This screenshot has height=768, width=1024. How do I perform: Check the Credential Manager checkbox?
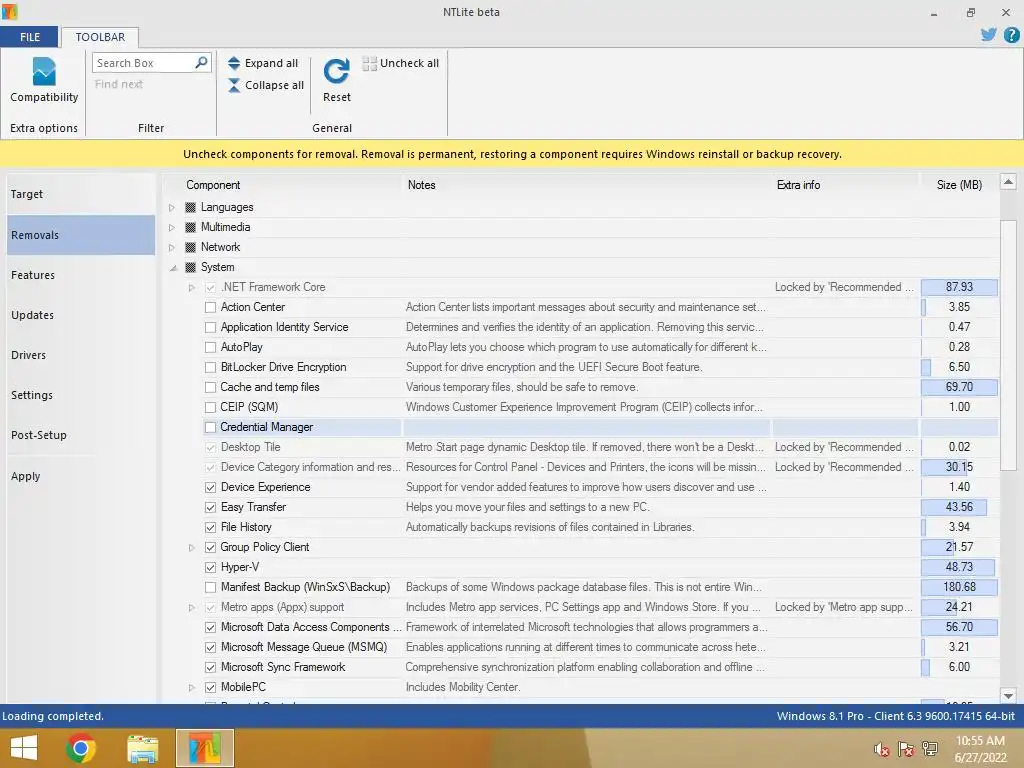click(210, 427)
